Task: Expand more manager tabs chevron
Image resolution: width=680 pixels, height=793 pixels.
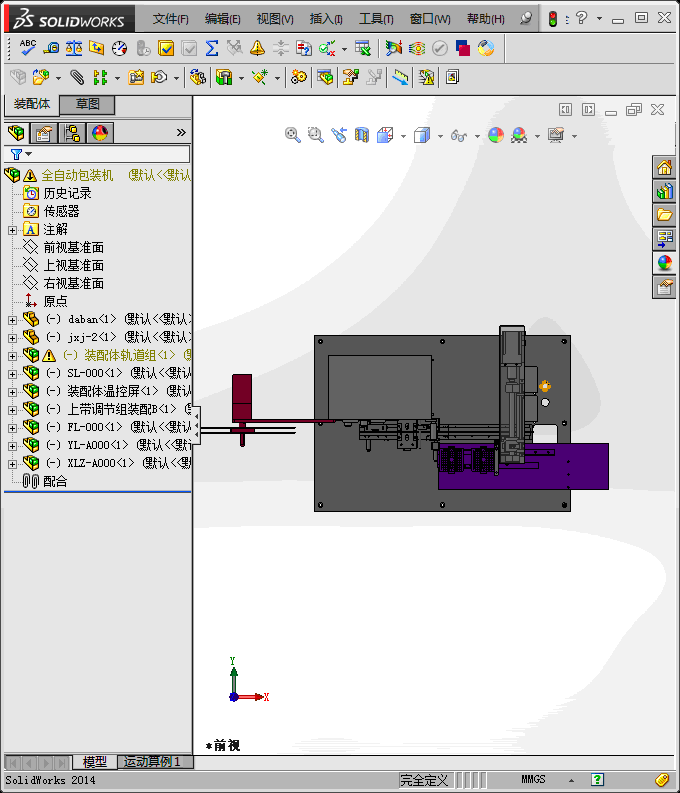Action: (181, 133)
